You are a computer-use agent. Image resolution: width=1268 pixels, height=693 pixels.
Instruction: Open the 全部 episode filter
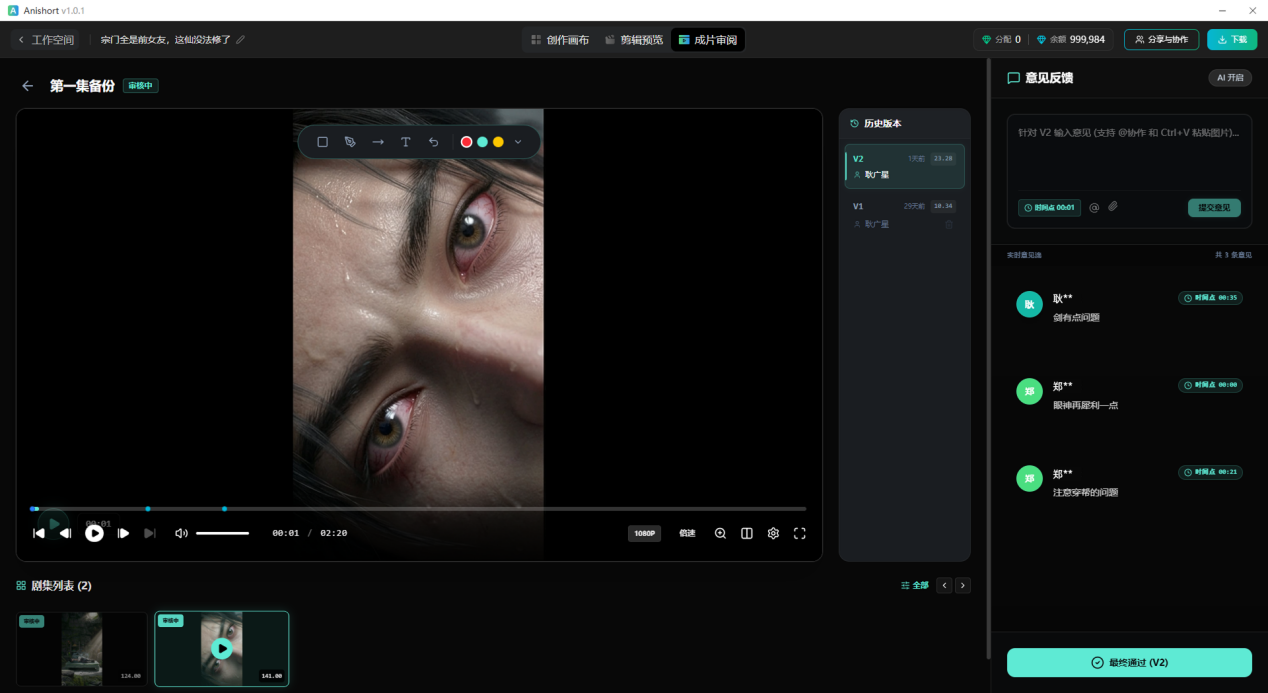pyautogui.click(x=914, y=585)
